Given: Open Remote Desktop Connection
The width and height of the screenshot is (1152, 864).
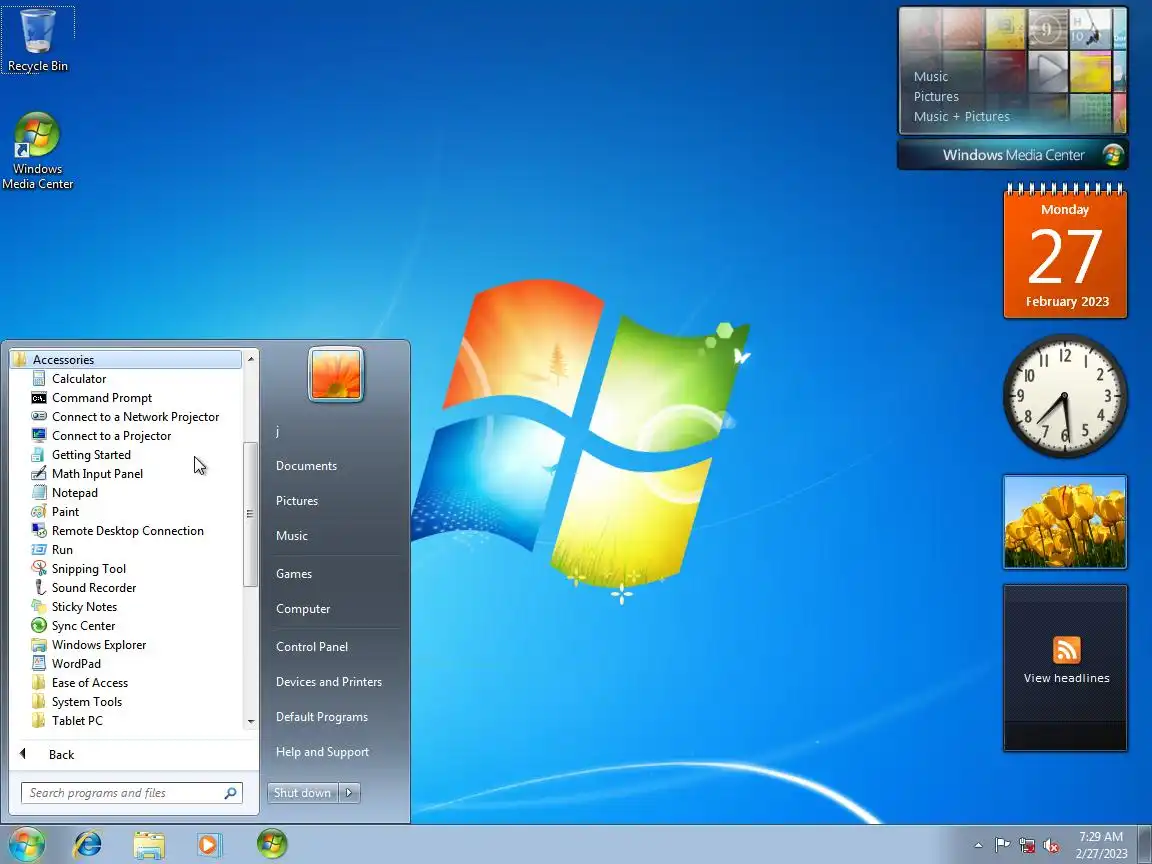Looking at the screenshot, I should click(x=127, y=530).
